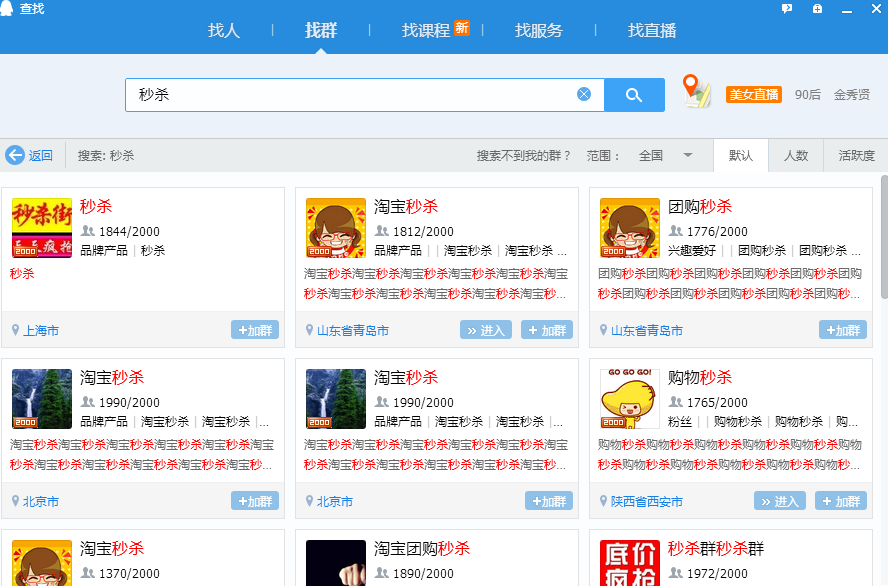Image resolution: width=888 pixels, height=586 pixels.
Task: Open 底价疯抢 red group avatar
Action: click(x=630, y=563)
